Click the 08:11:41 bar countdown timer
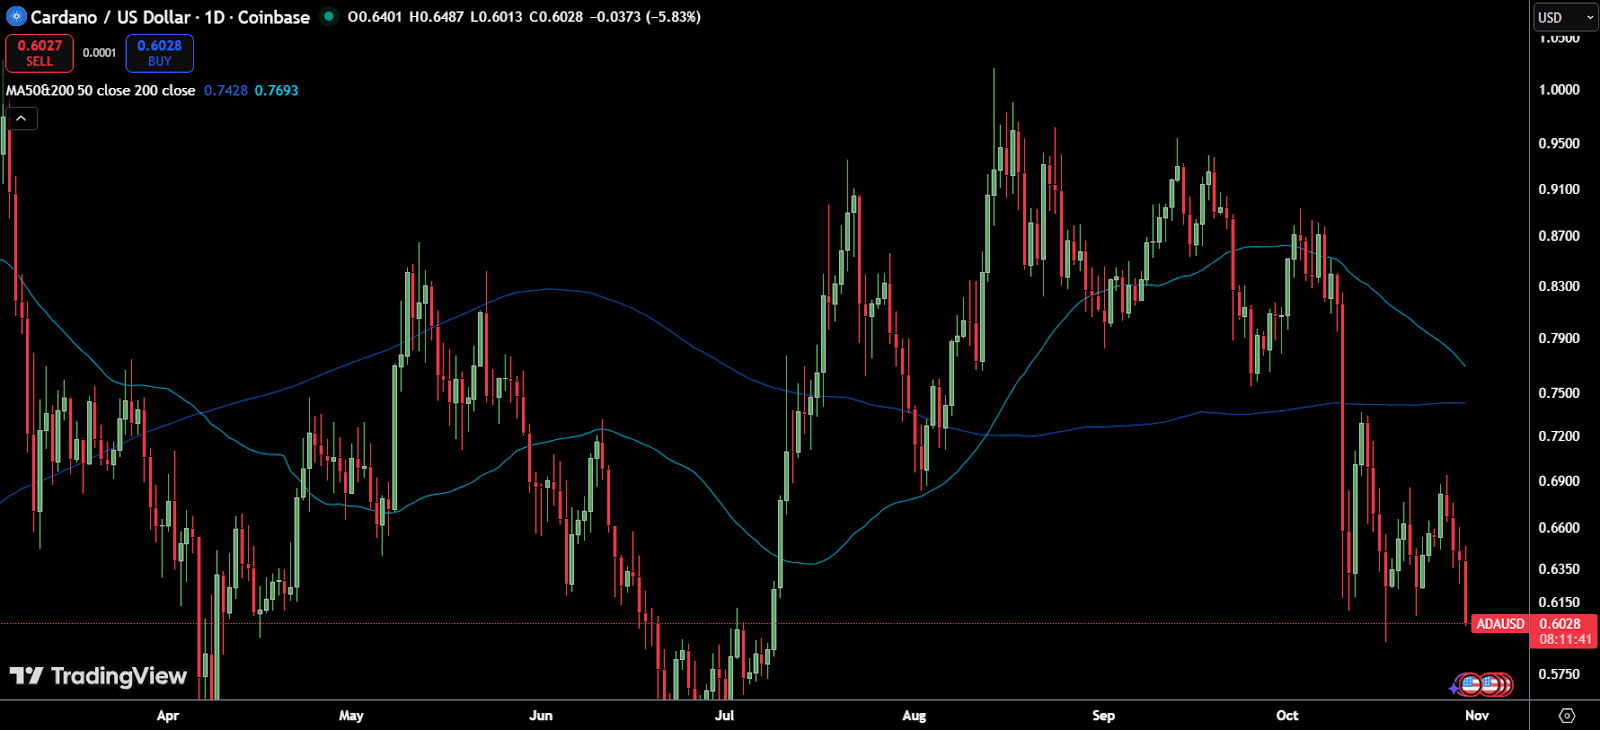The height and width of the screenshot is (730, 1600). 1565,639
